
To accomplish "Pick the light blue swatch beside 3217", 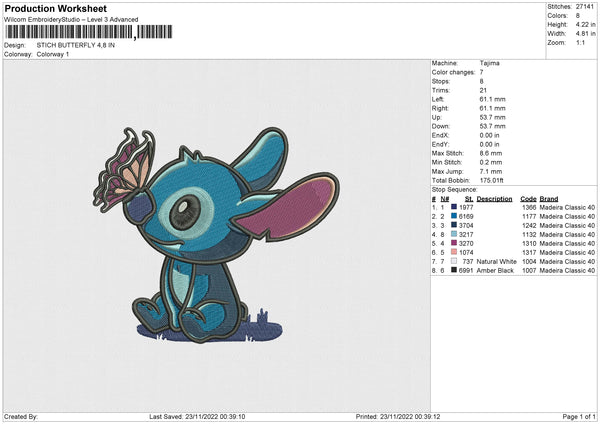I will tap(454, 234).
